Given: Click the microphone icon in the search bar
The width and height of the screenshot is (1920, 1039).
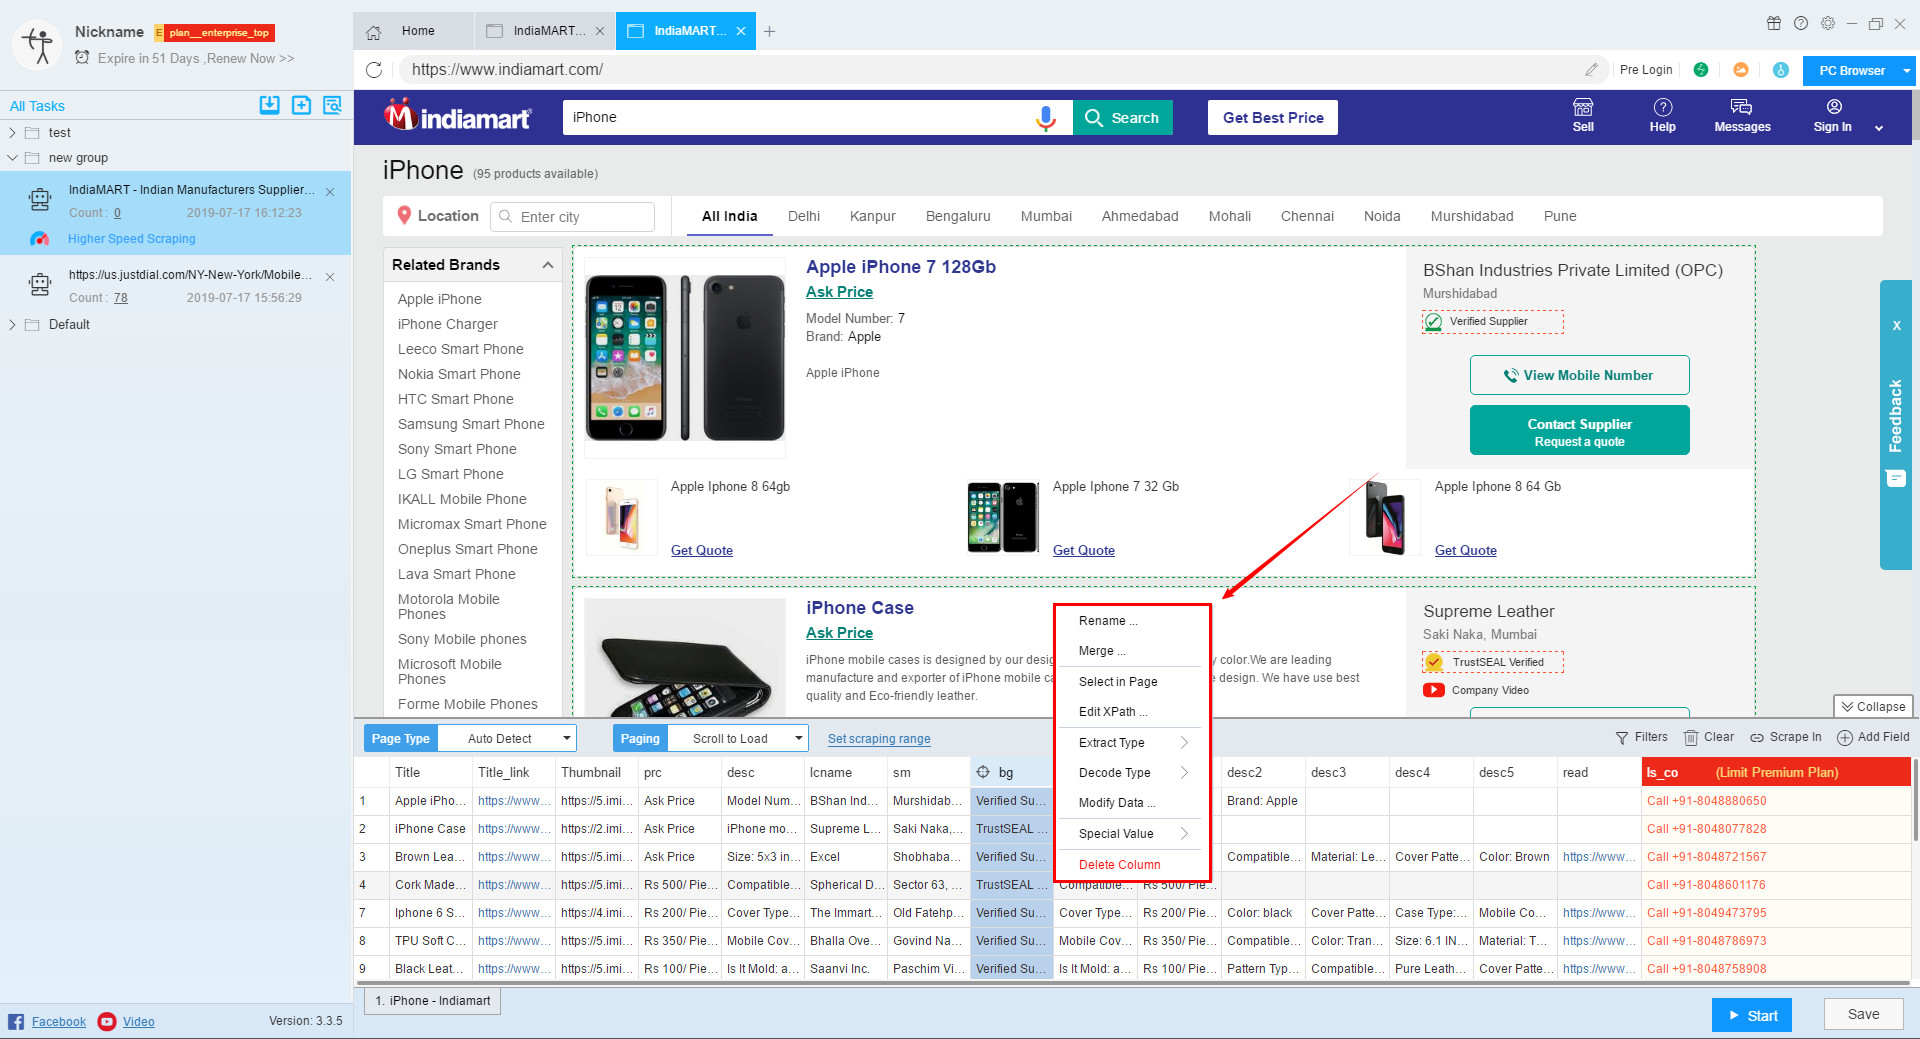Looking at the screenshot, I should 1046,117.
